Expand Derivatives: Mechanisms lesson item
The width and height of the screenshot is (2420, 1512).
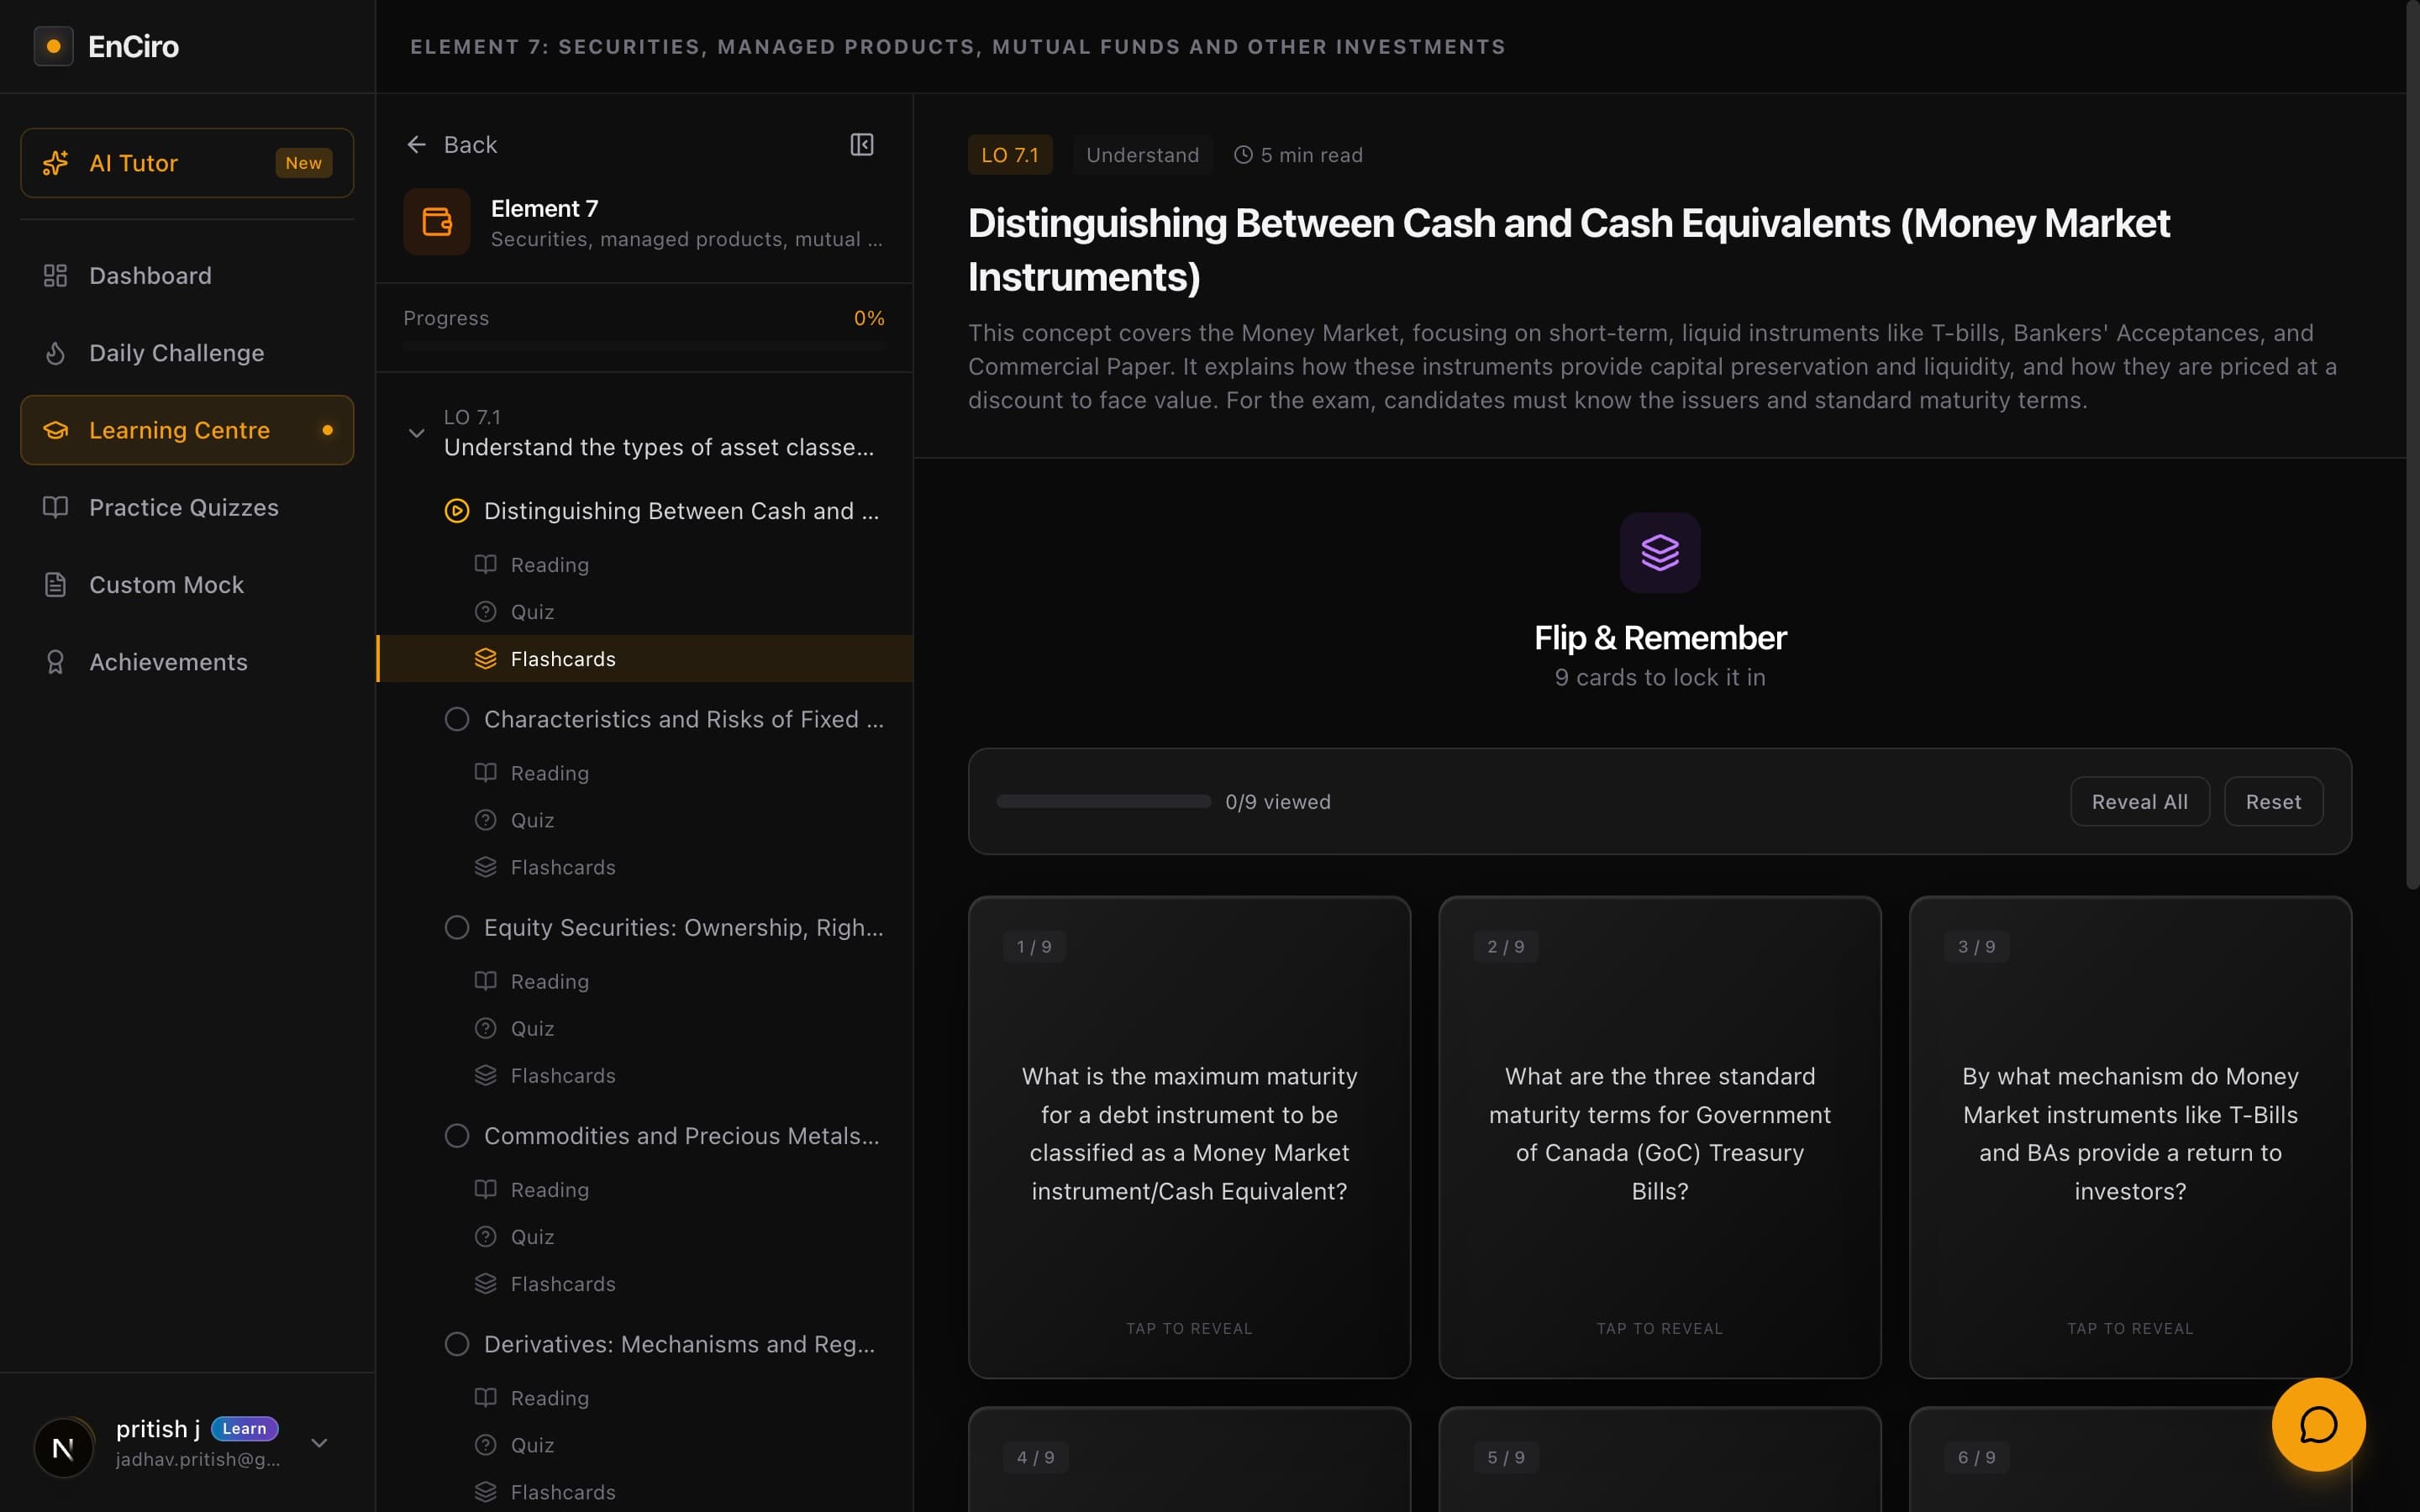(x=678, y=1344)
